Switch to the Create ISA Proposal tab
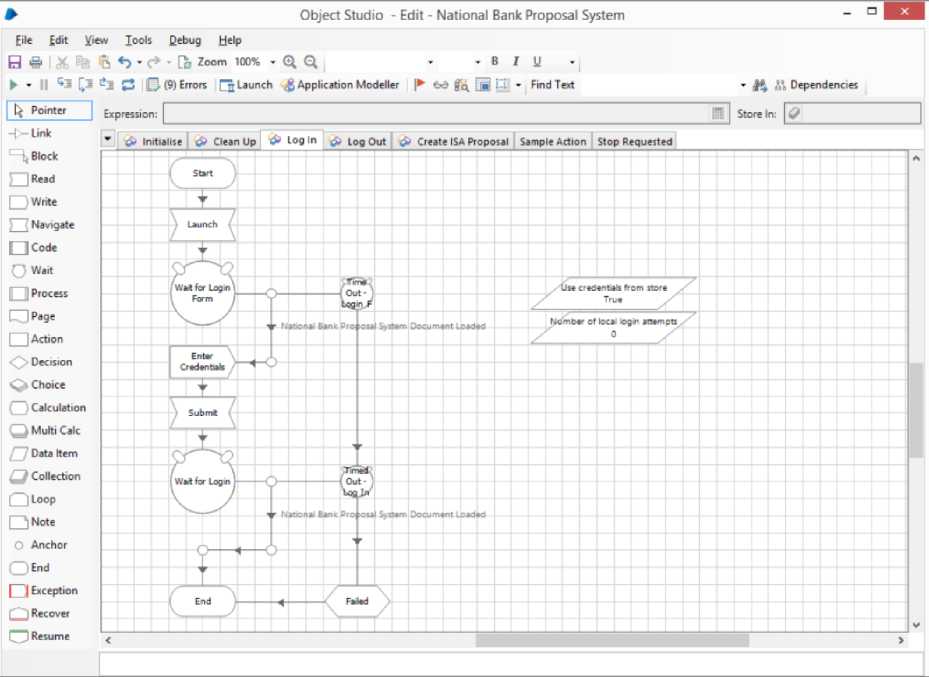 pos(454,142)
